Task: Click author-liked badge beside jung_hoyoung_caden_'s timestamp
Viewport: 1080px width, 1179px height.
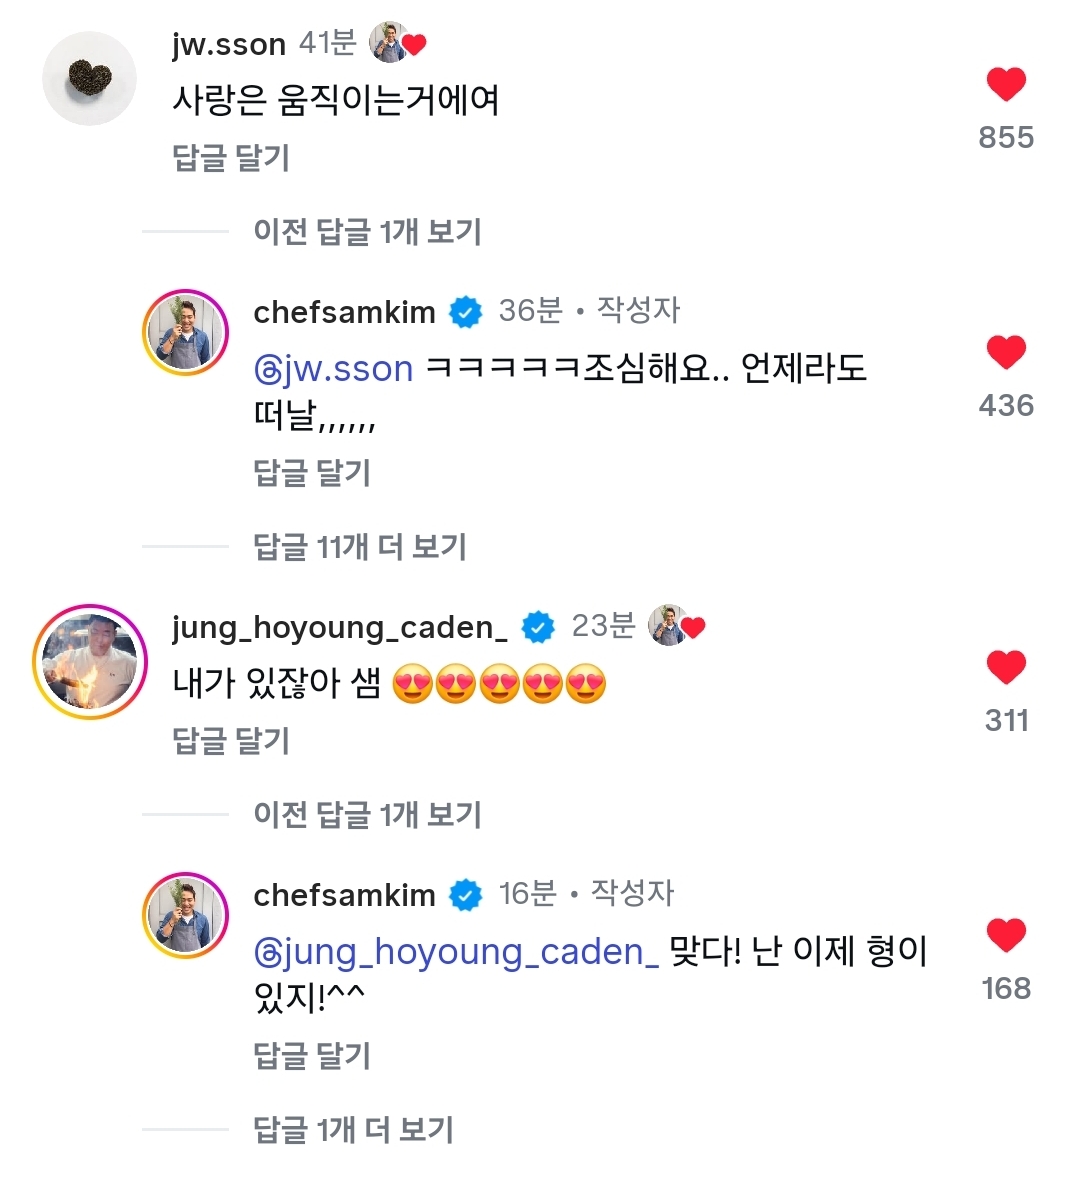Action: tap(677, 626)
